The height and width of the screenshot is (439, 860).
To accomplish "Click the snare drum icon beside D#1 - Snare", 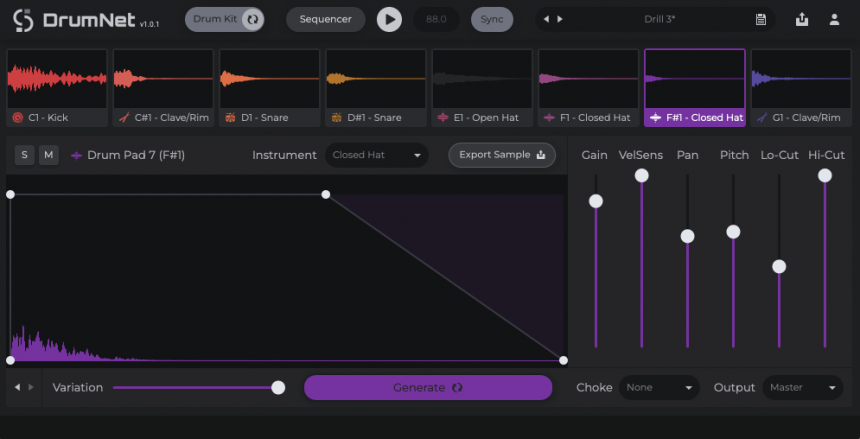I will pos(337,117).
